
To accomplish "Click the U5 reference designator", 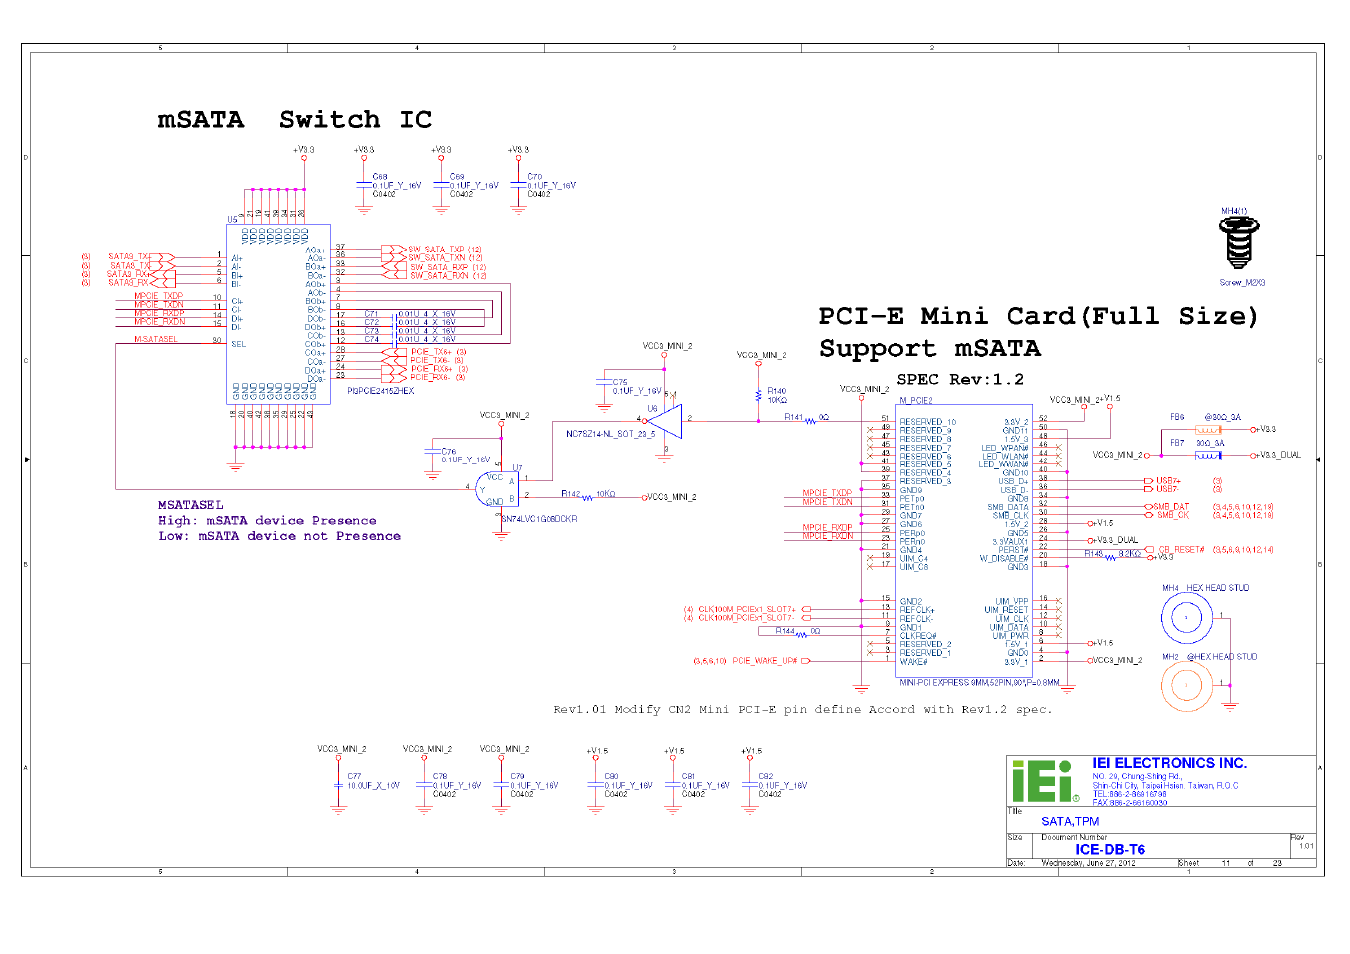I will pos(233,220).
